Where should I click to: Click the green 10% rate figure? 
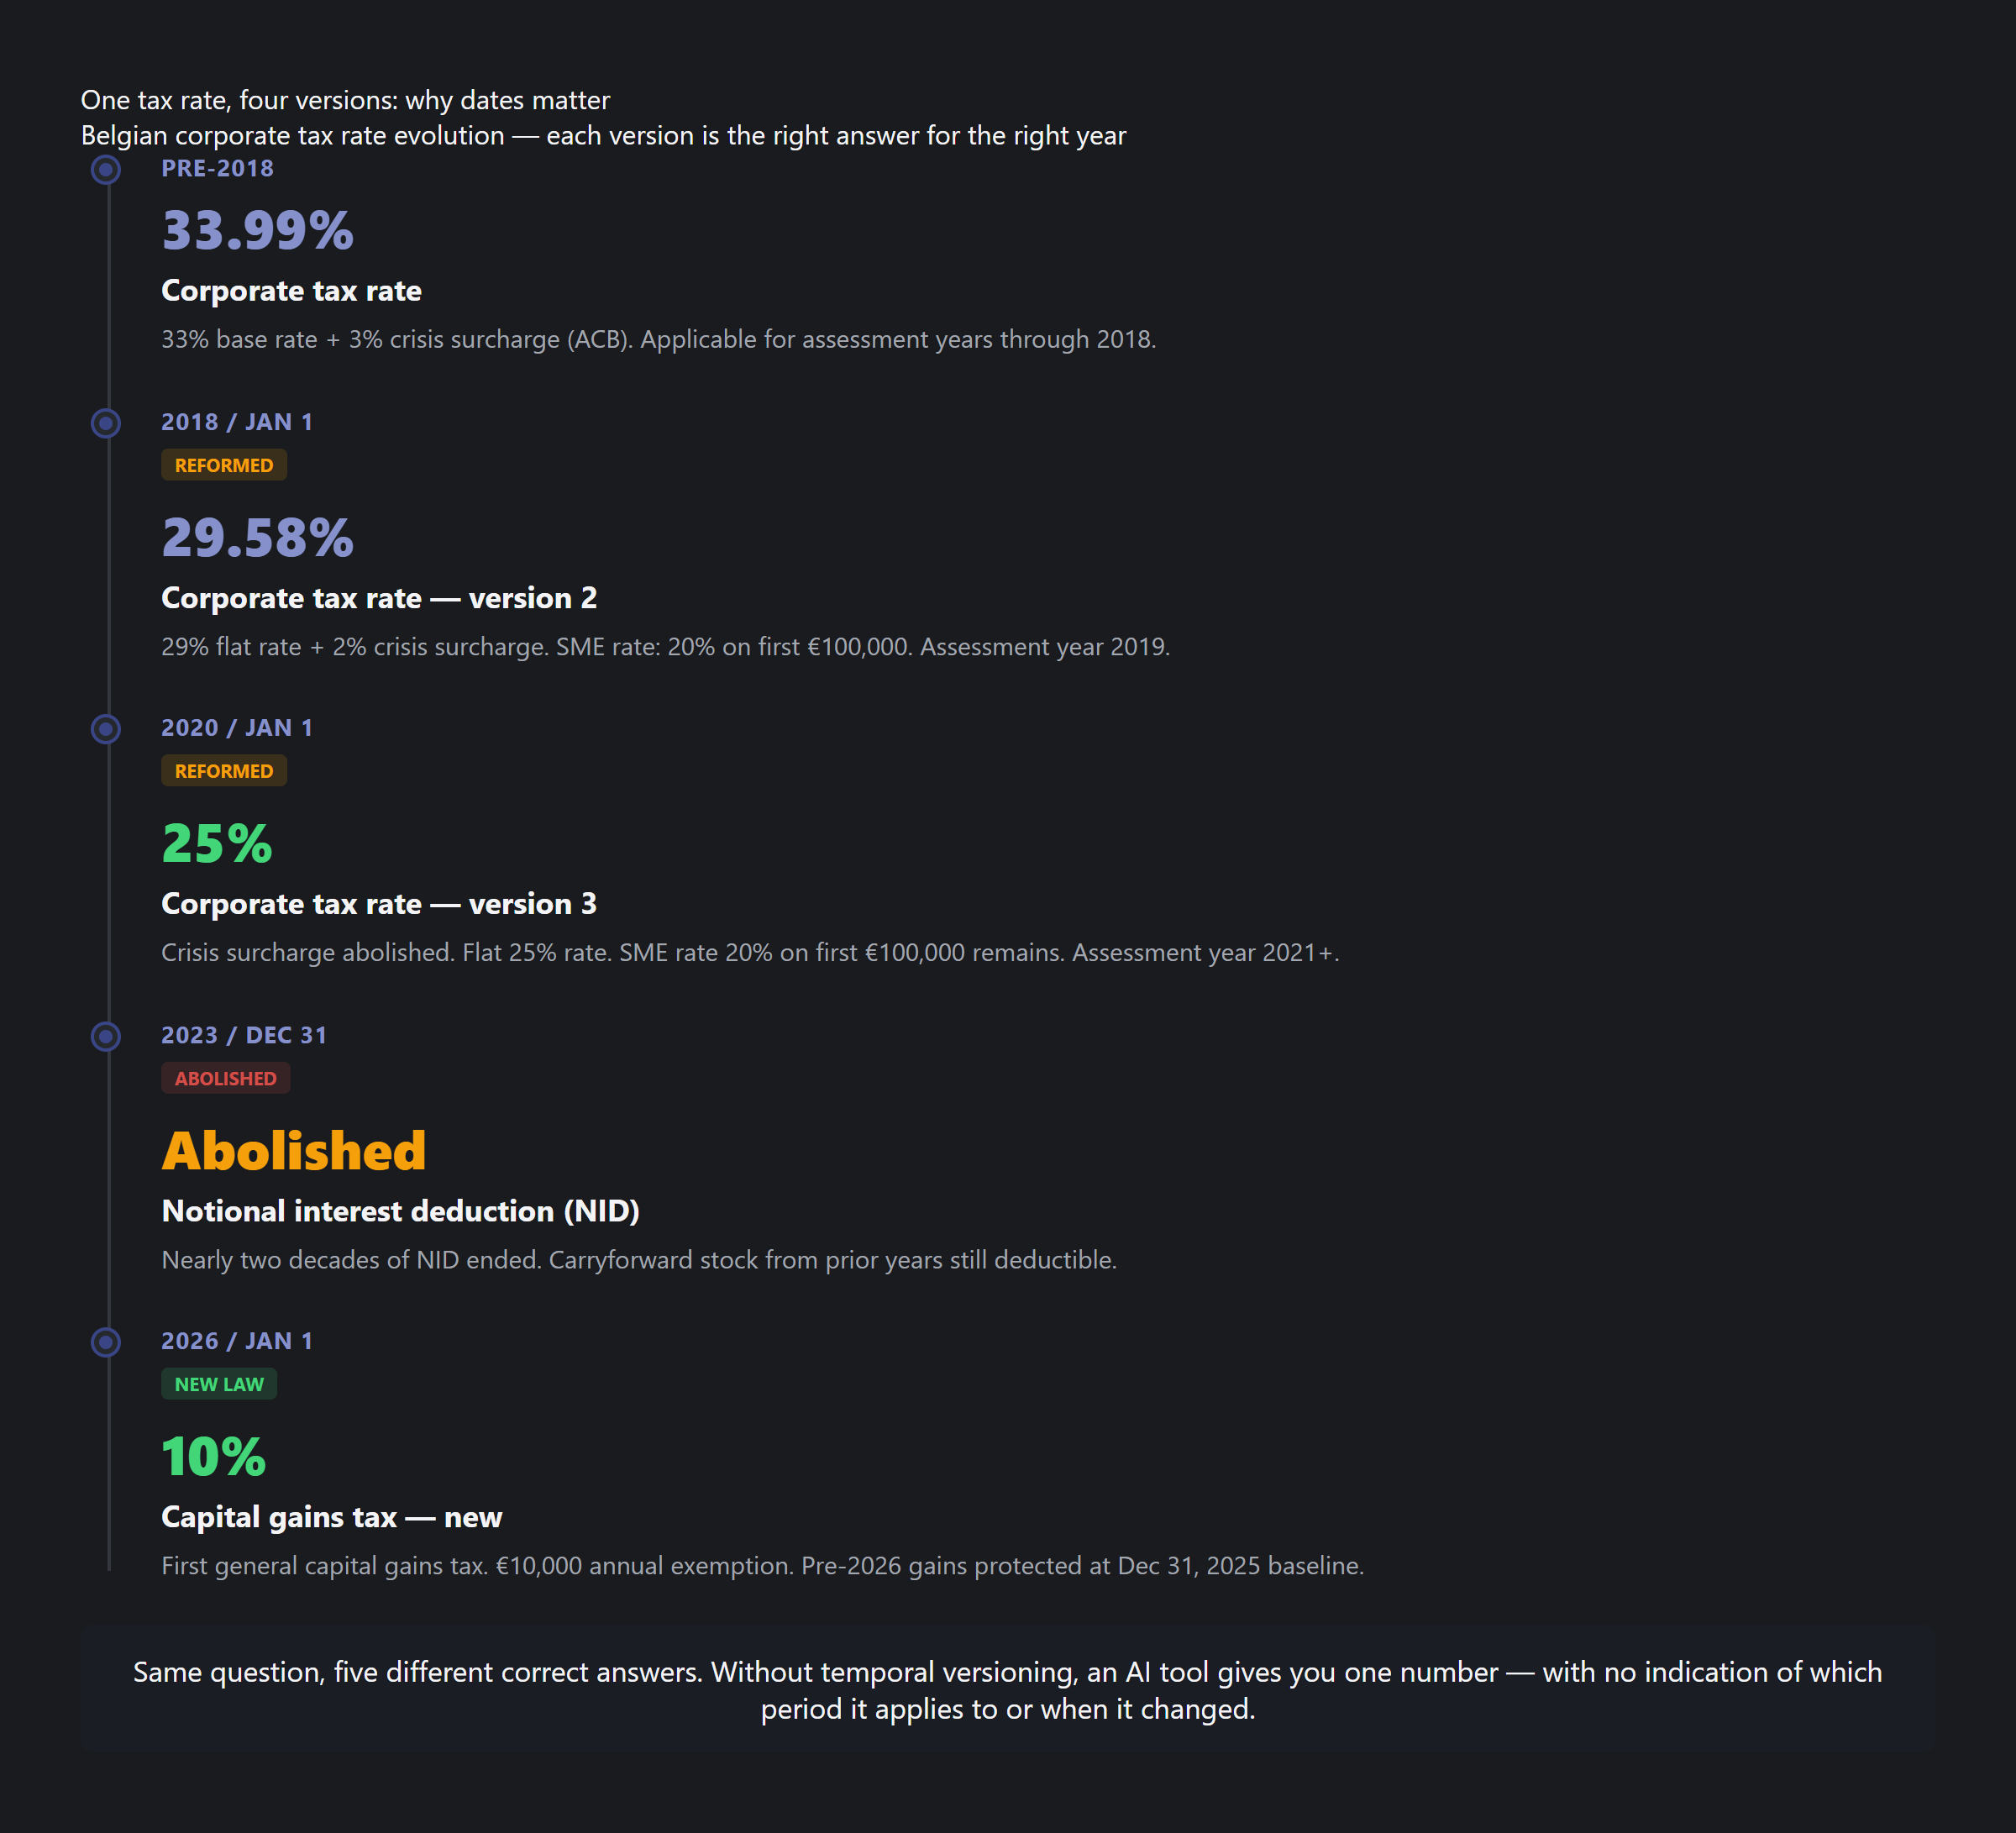[214, 1456]
